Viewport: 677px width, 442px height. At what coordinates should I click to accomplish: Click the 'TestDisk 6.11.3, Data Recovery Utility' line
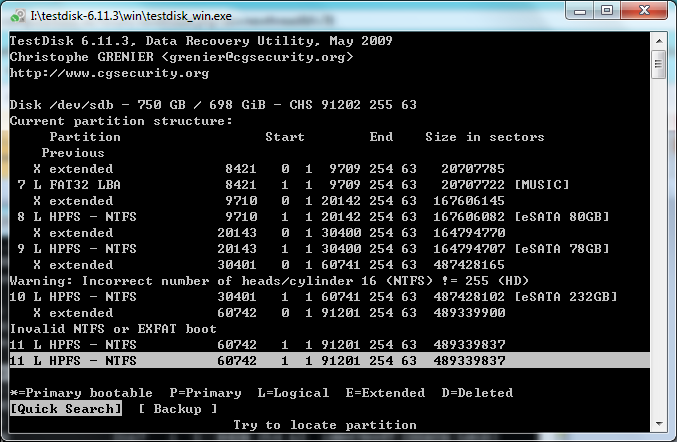201,41
